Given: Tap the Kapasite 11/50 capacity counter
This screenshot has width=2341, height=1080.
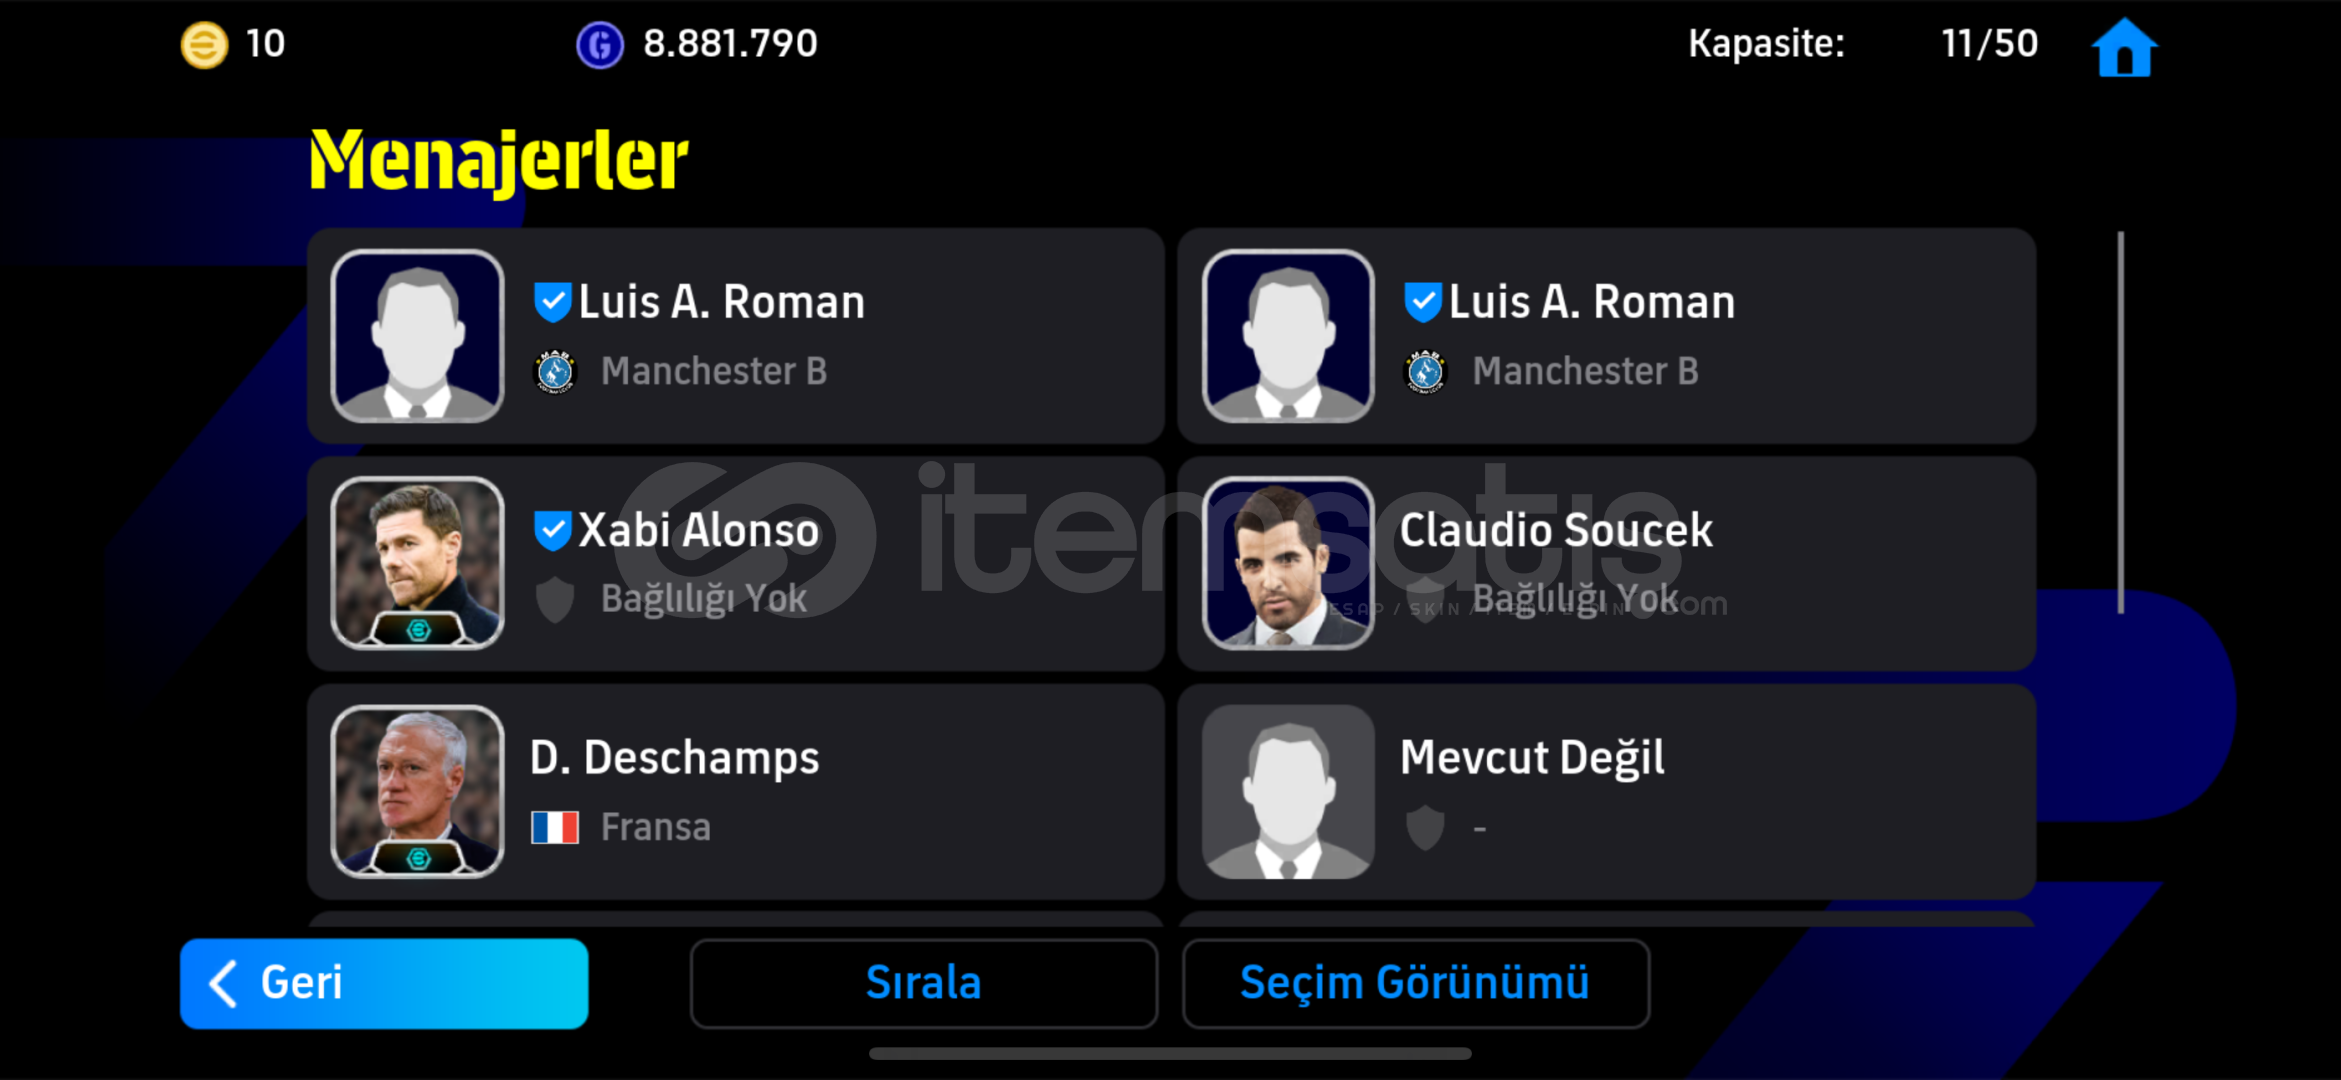Looking at the screenshot, I should (1863, 44).
